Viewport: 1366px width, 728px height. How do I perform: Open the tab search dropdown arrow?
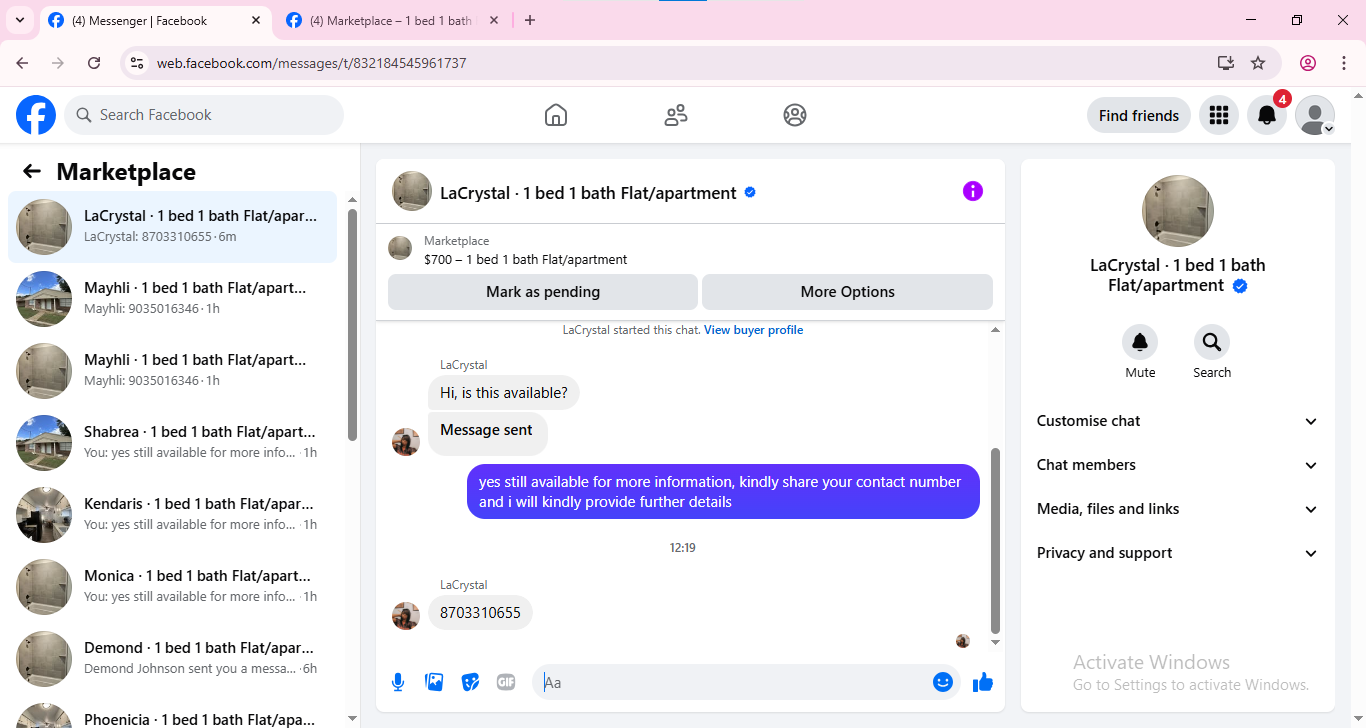tap(19, 20)
